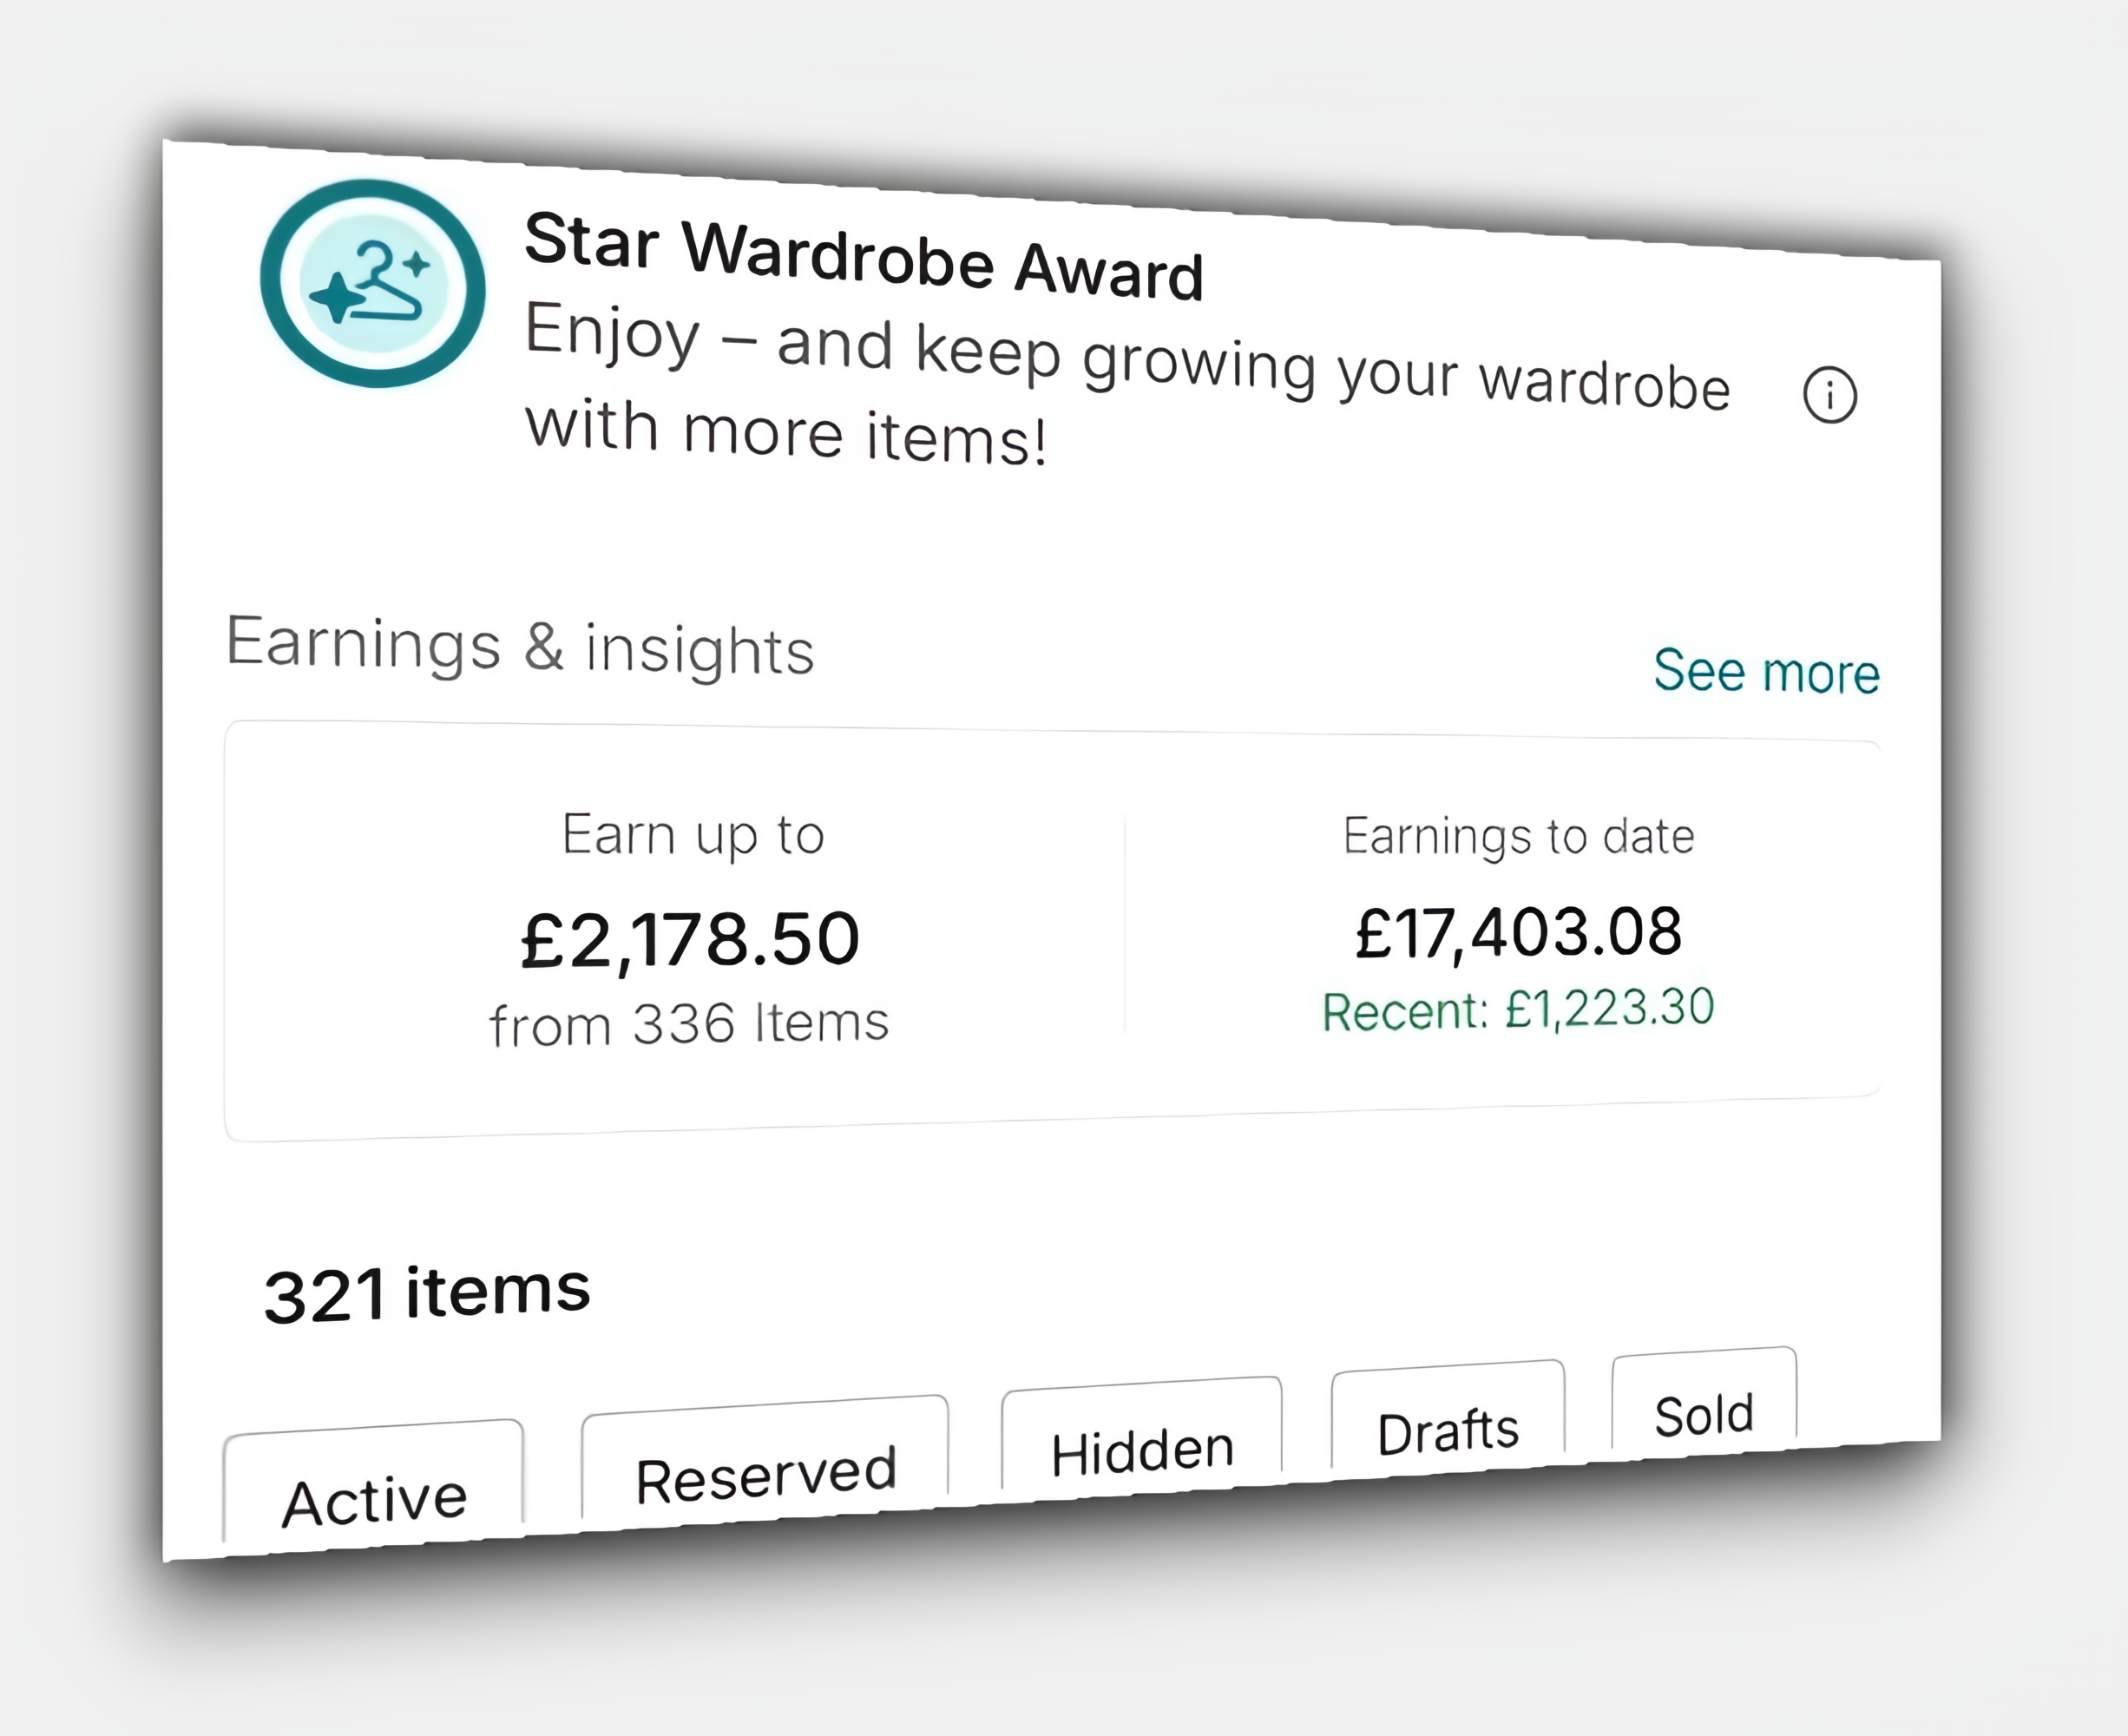Open the See more earnings link

click(x=1766, y=670)
